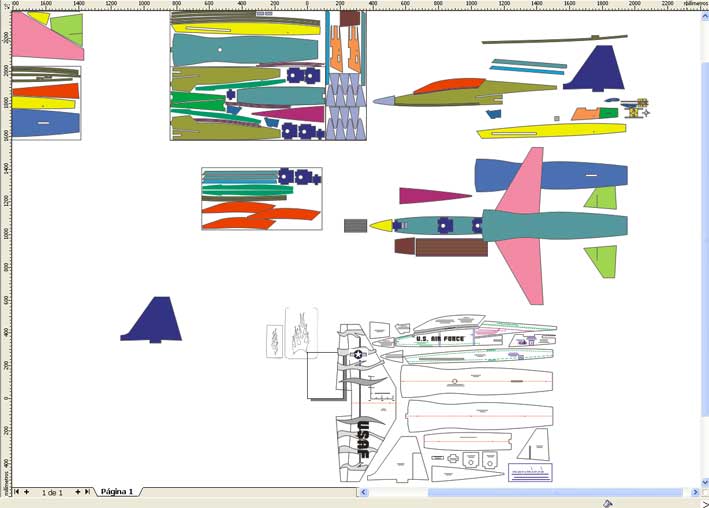
Task: Add a page after the current page
Action: [77, 492]
